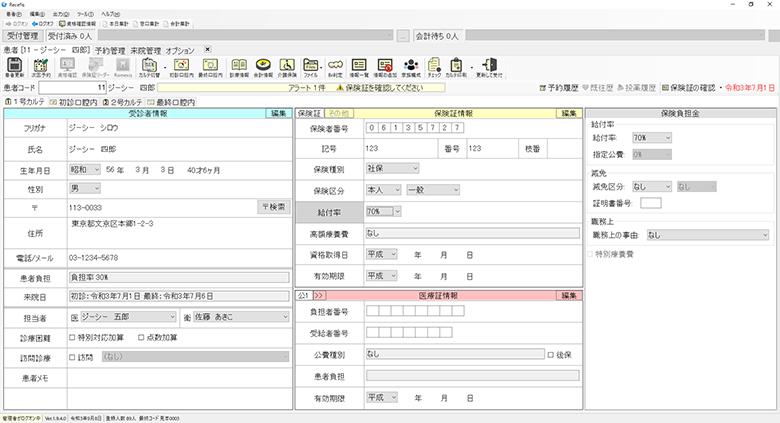780x423 pixels.
Task: Open the 診療情報 book icon
Action: tap(239, 65)
